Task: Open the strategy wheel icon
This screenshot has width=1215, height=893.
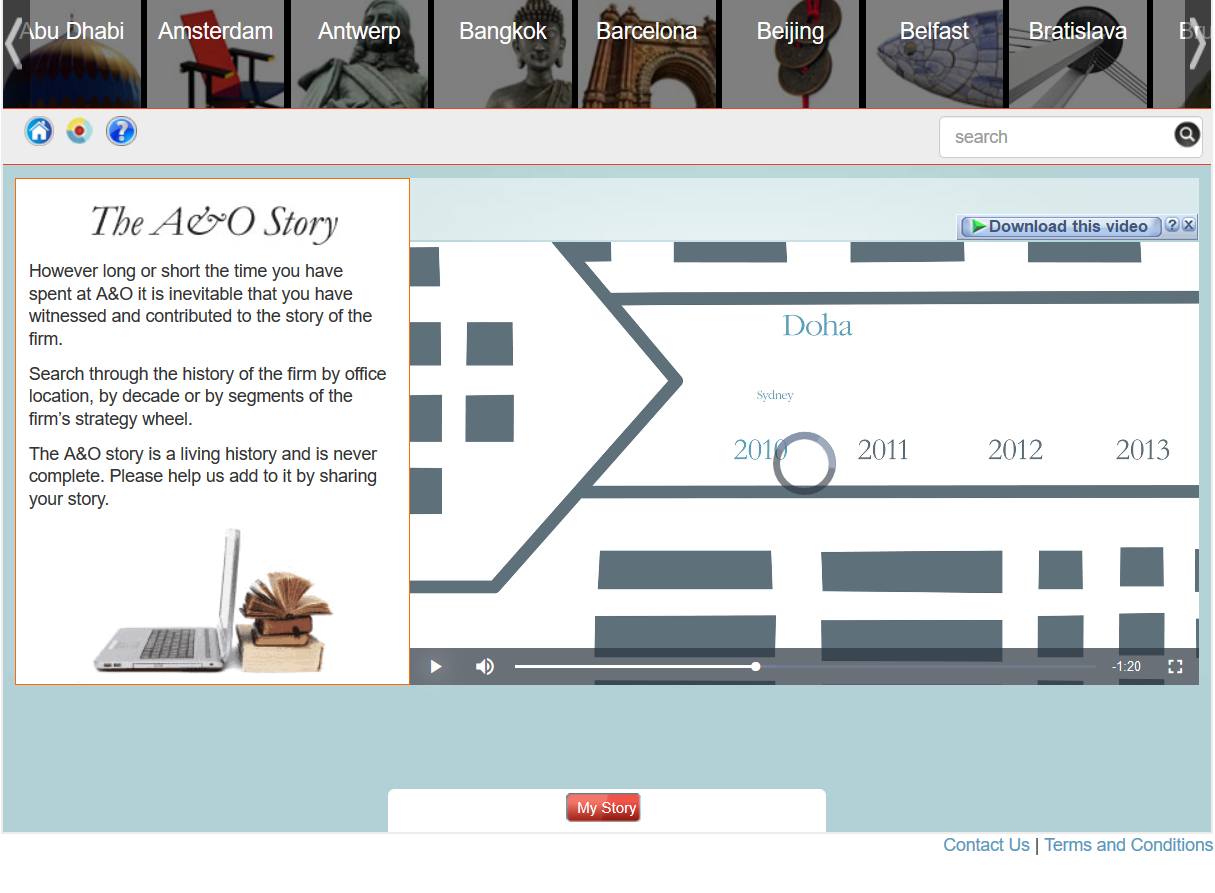Action: [x=79, y=131]
